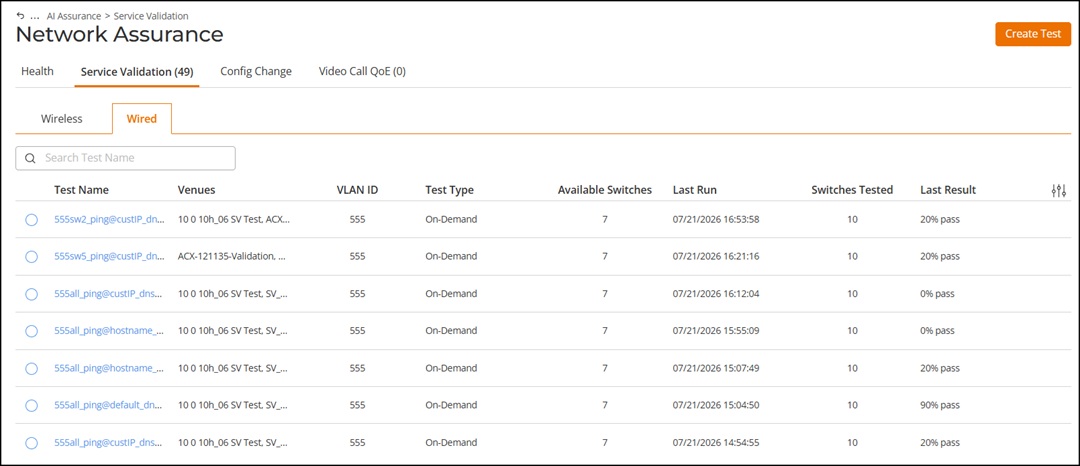The image size is (1080, 466).
Task: Switch to the Health tab
Action: pyautogui.click(x=37, y=71)
